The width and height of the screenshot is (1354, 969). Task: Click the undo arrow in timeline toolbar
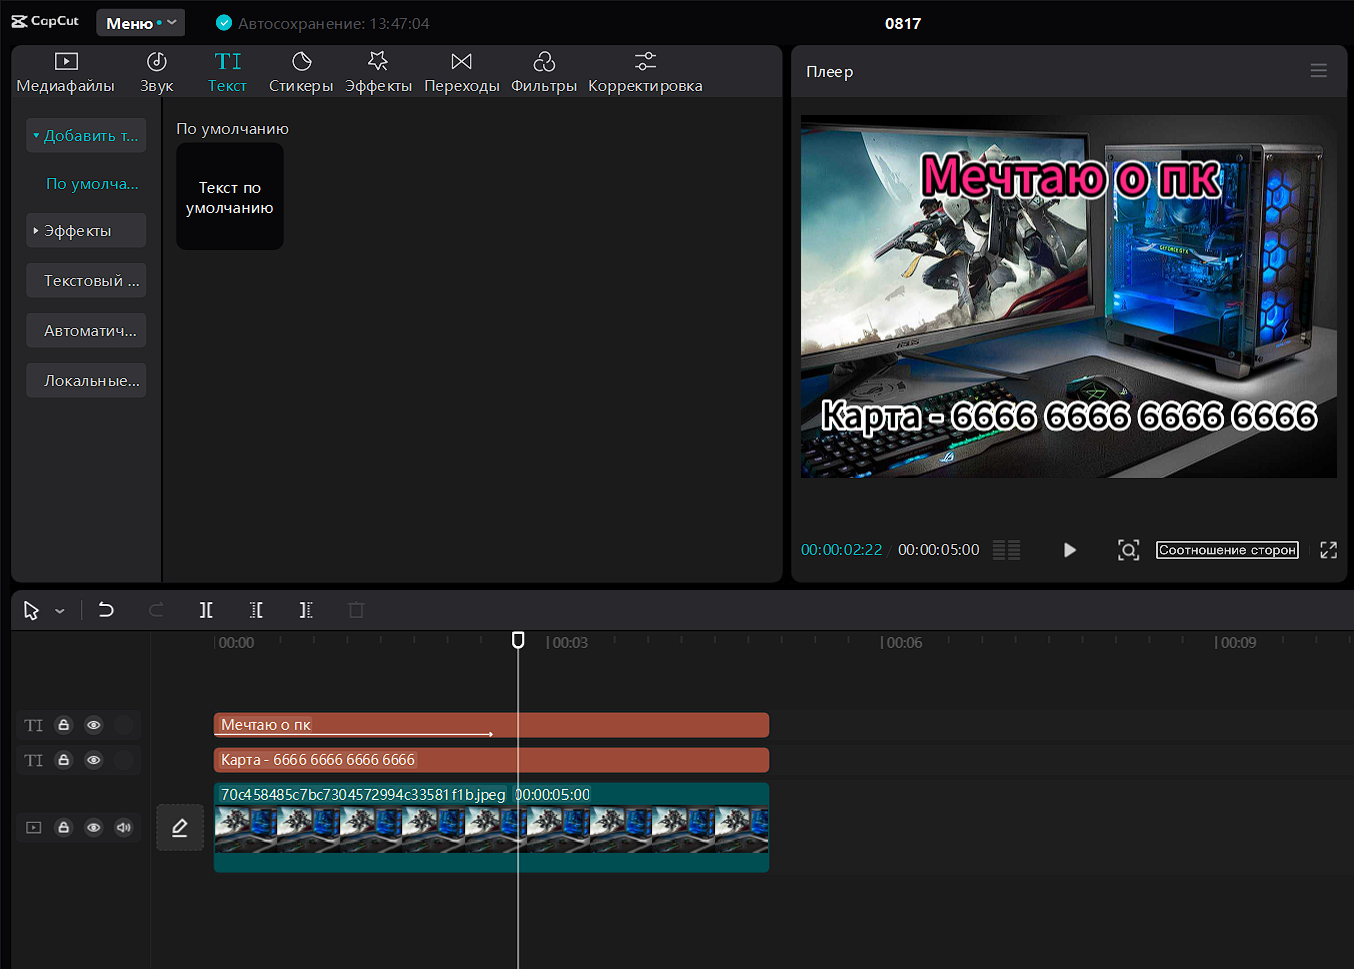106,610
